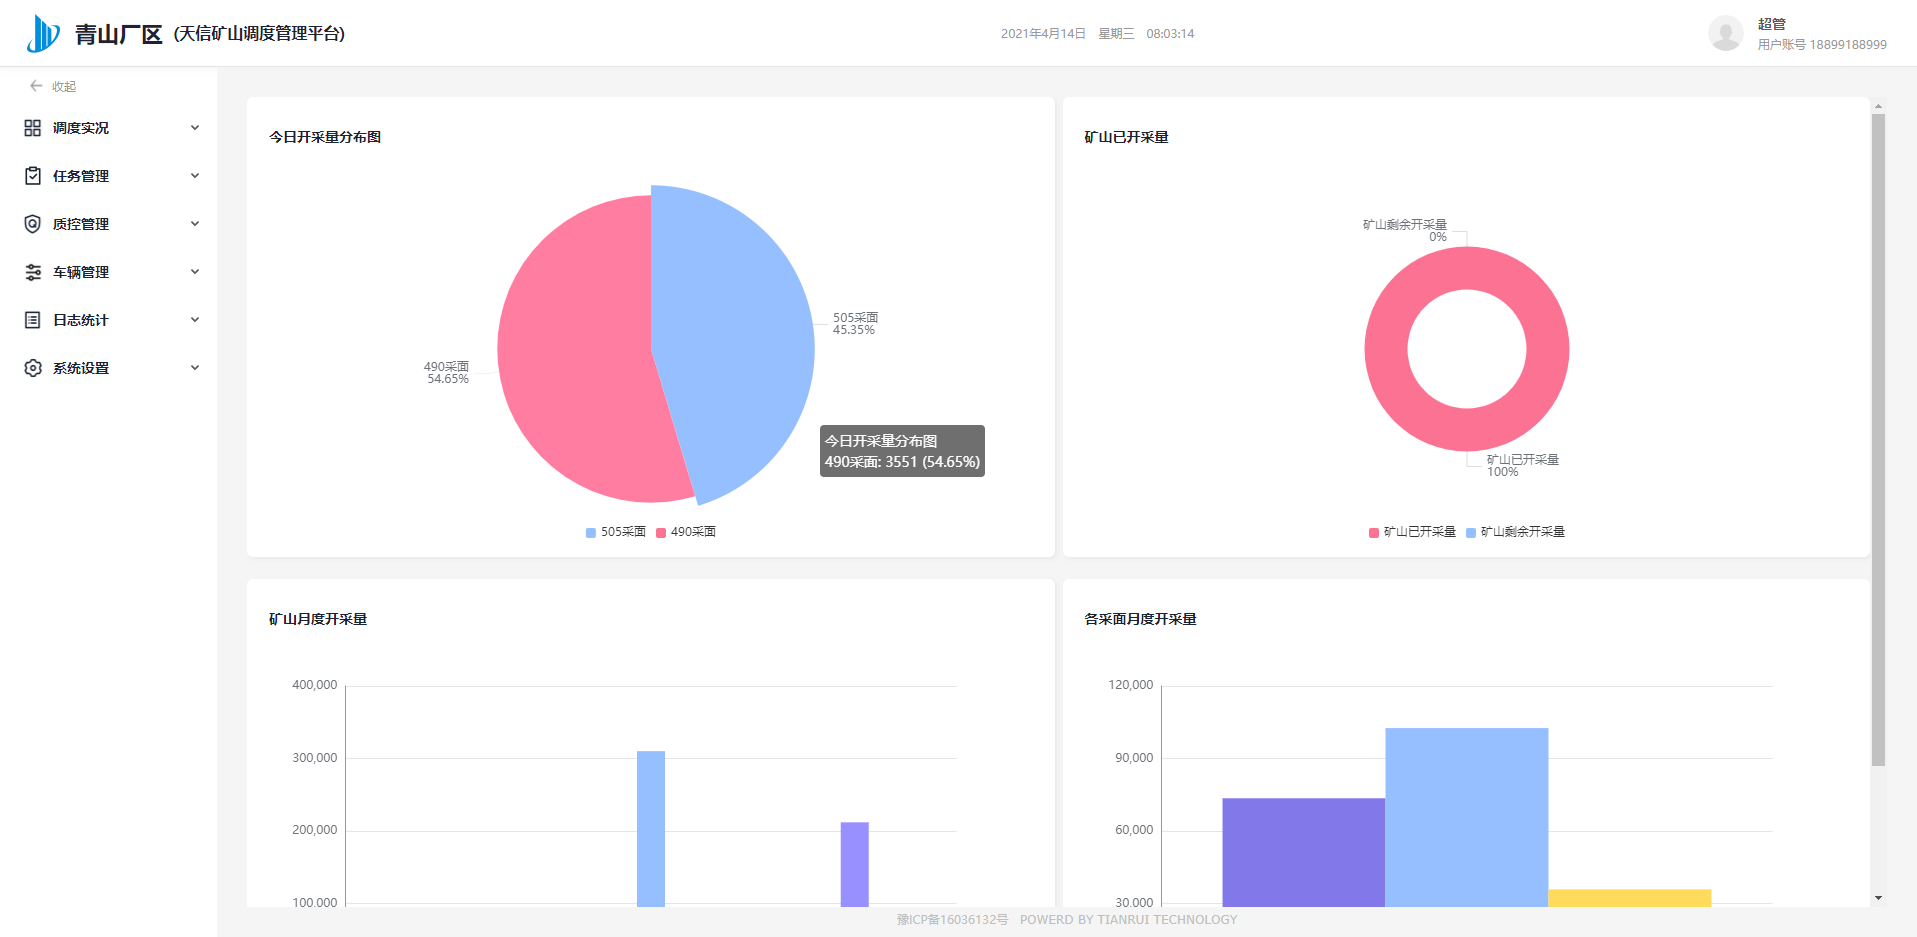The height and width of the screenshot is (937, 1917).
Task: Open the 任务管理 menu item
Action: (108, 176)
